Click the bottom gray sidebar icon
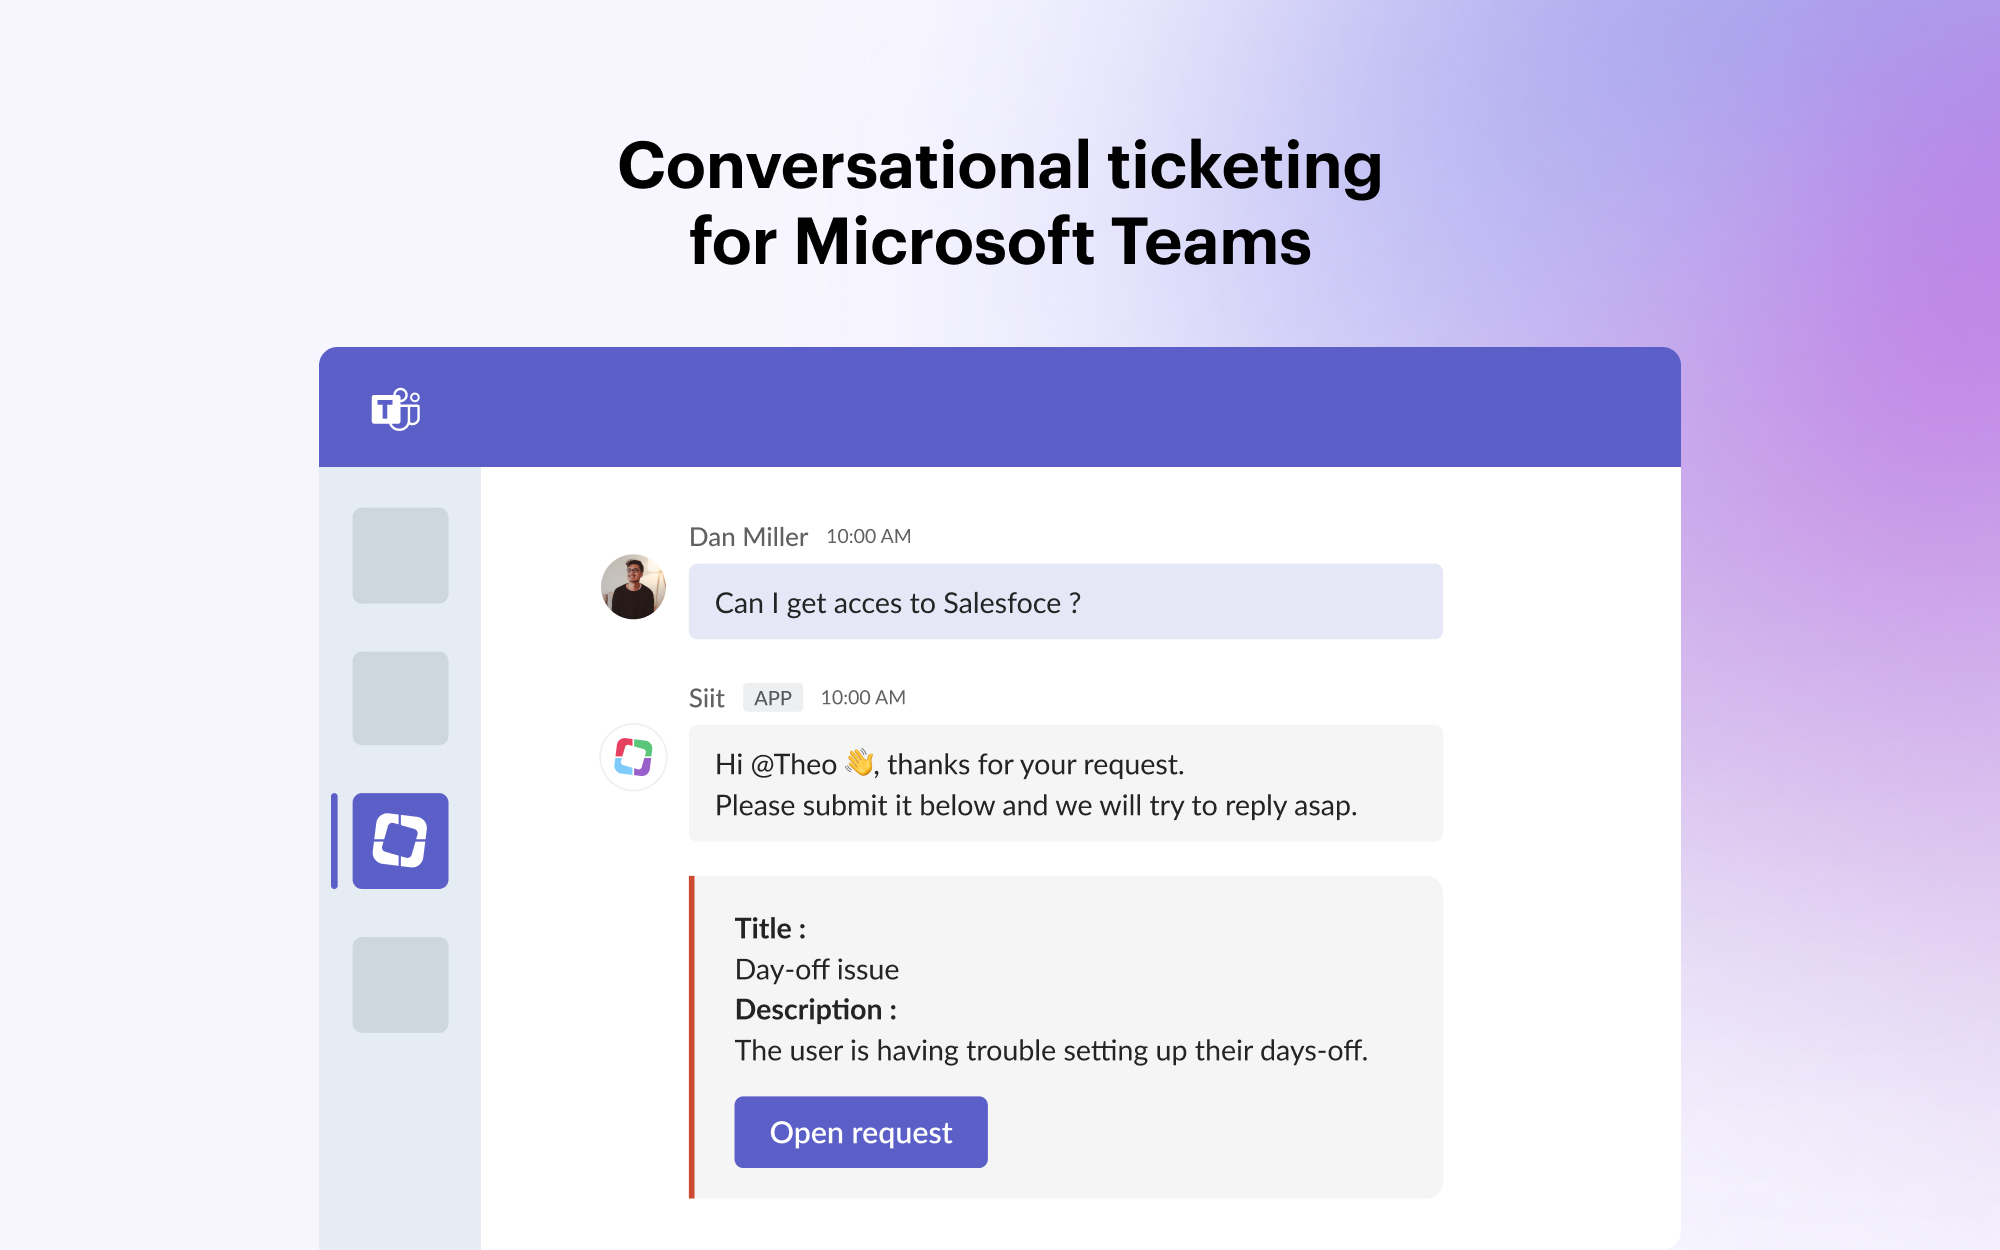The width and height of the screenshot is (2000, 1250). (399, 985)
